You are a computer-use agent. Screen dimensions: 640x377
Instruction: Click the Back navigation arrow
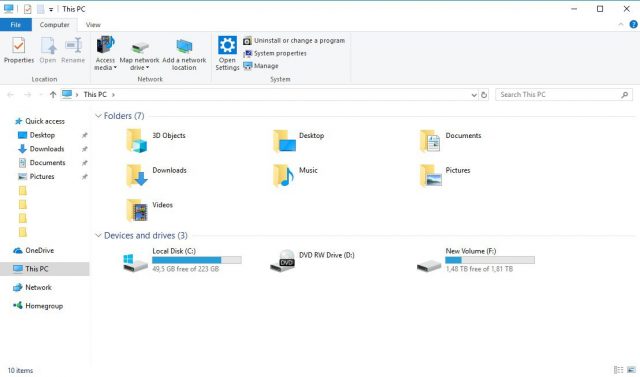click(11, 95)
